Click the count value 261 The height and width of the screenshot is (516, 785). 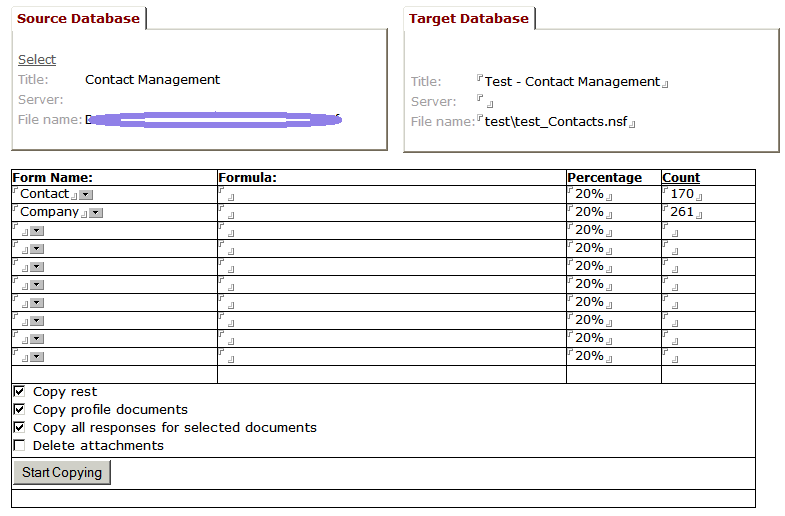[x=682, y=212]
